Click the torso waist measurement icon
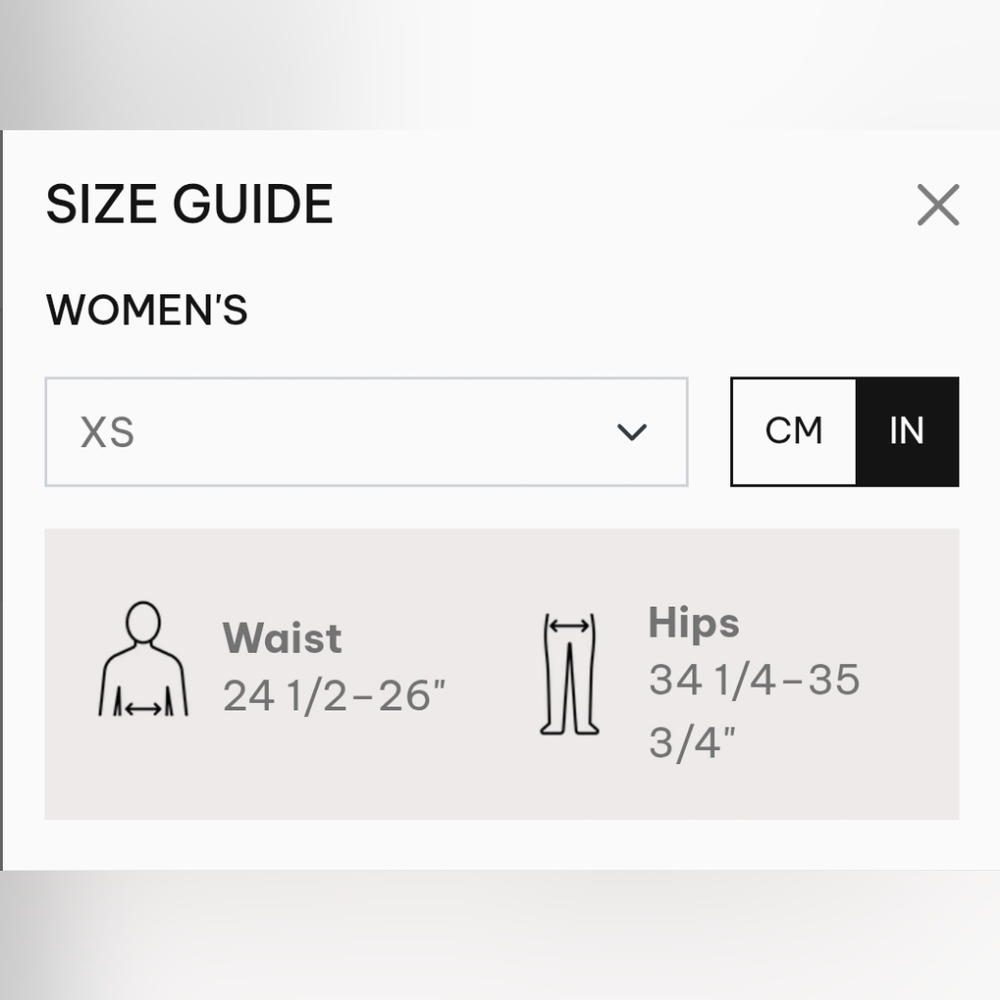Viewport: 1000px width, 1000px height. [x=143, y=659]
